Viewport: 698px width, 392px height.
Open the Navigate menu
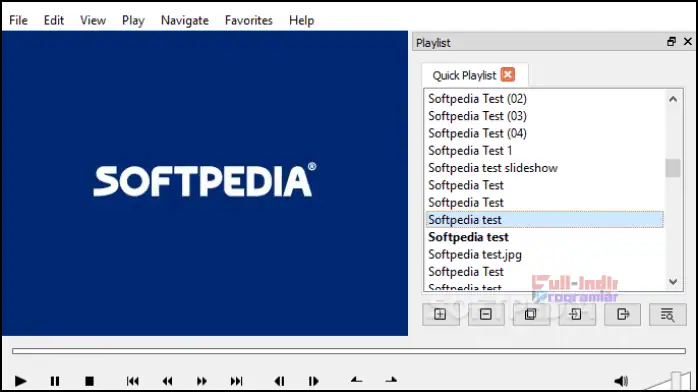(x=185, y=20)
